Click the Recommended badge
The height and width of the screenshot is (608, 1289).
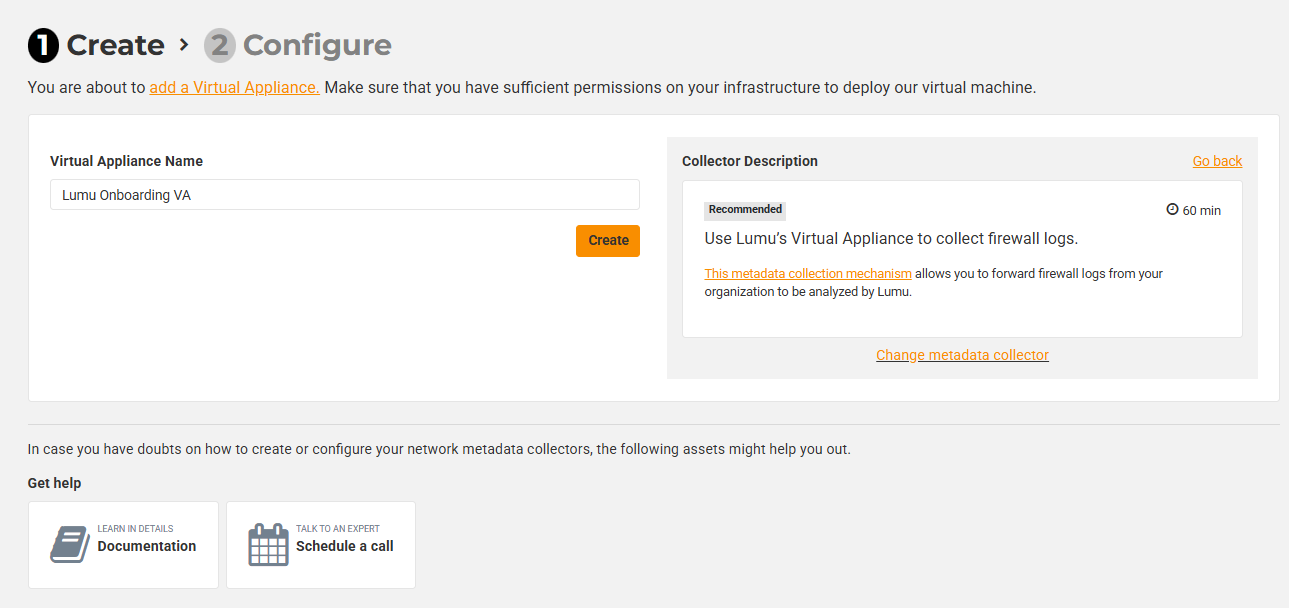click(x=745, y=210)
